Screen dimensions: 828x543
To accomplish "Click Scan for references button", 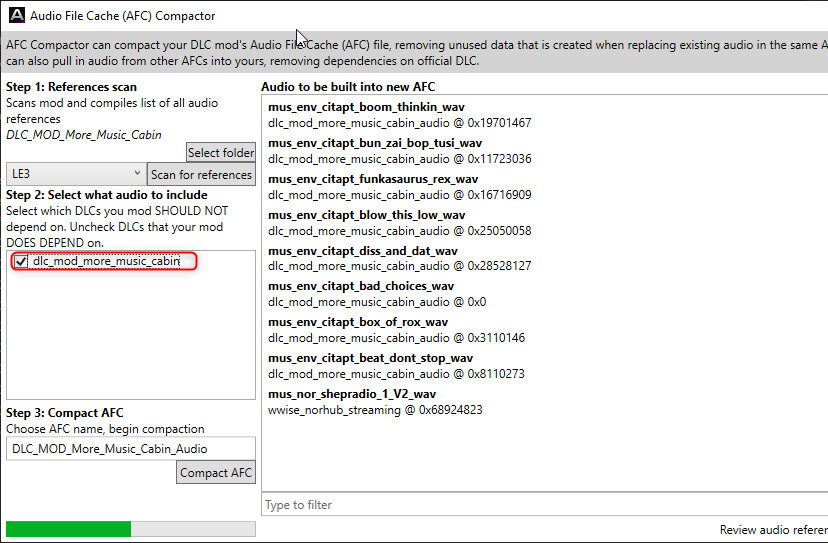I will click(x=201, y=174).
